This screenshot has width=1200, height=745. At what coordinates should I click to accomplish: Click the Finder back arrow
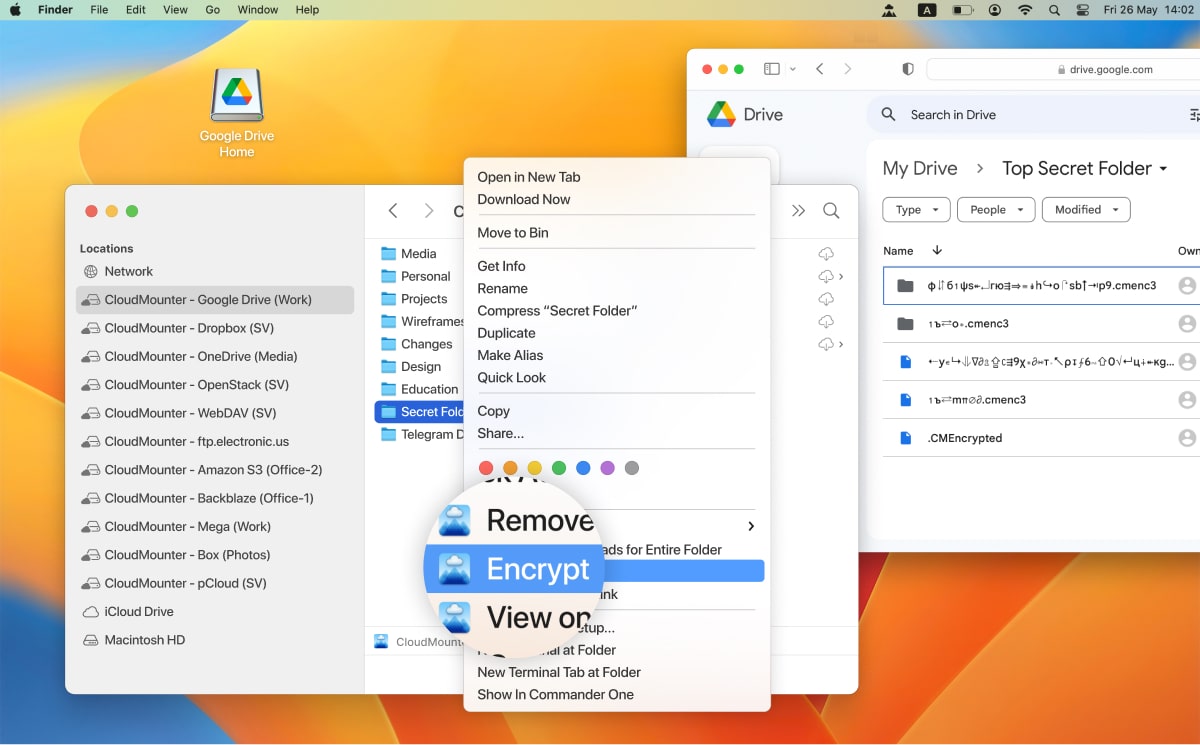tap(393, 211)
